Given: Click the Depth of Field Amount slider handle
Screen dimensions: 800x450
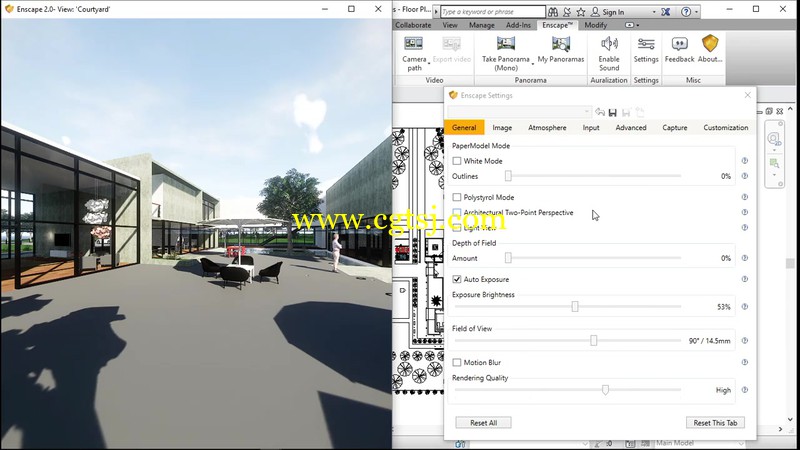Looking at the screenshot, I should coord(508,258).
